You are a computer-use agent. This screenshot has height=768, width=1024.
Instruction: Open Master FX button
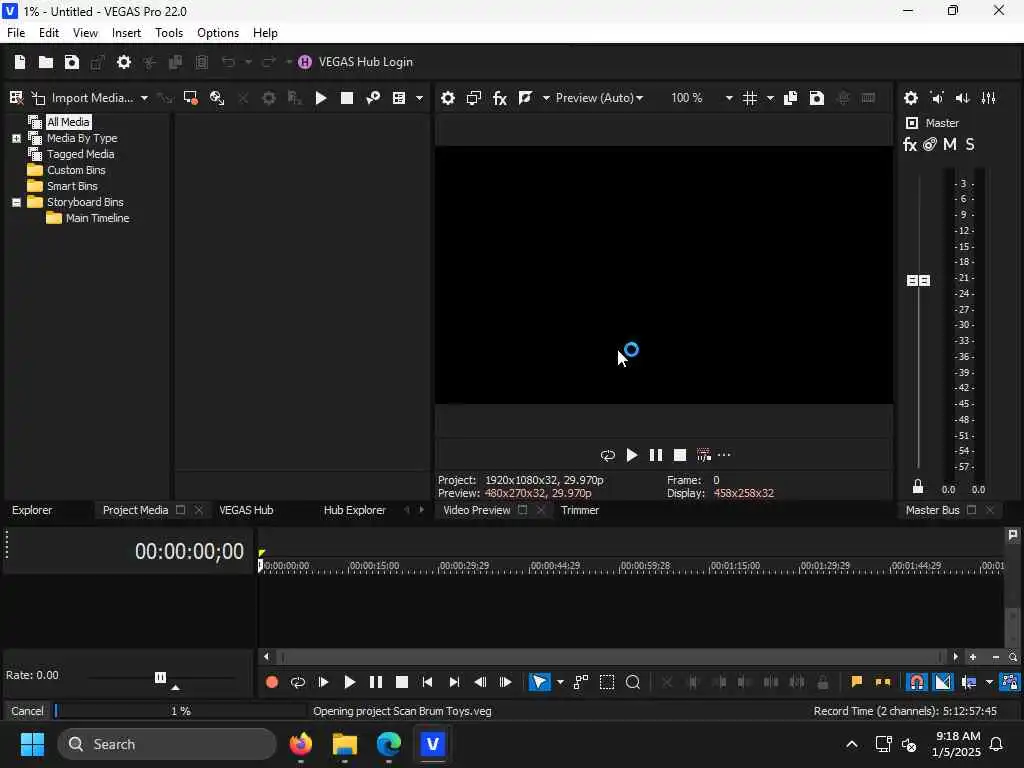(910, 144)
